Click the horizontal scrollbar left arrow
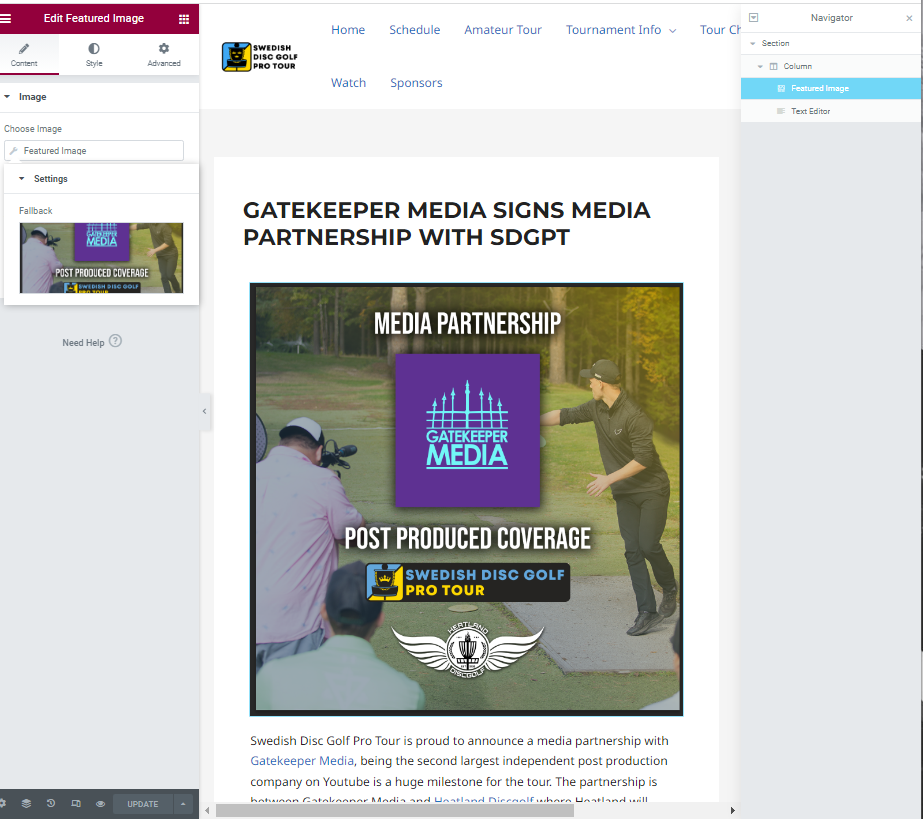 [207, 810]
